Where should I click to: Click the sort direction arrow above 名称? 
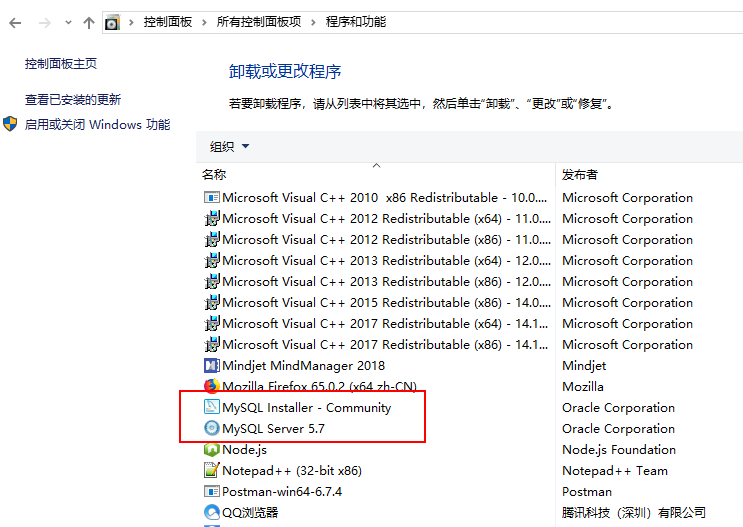[x=377, y=165]
